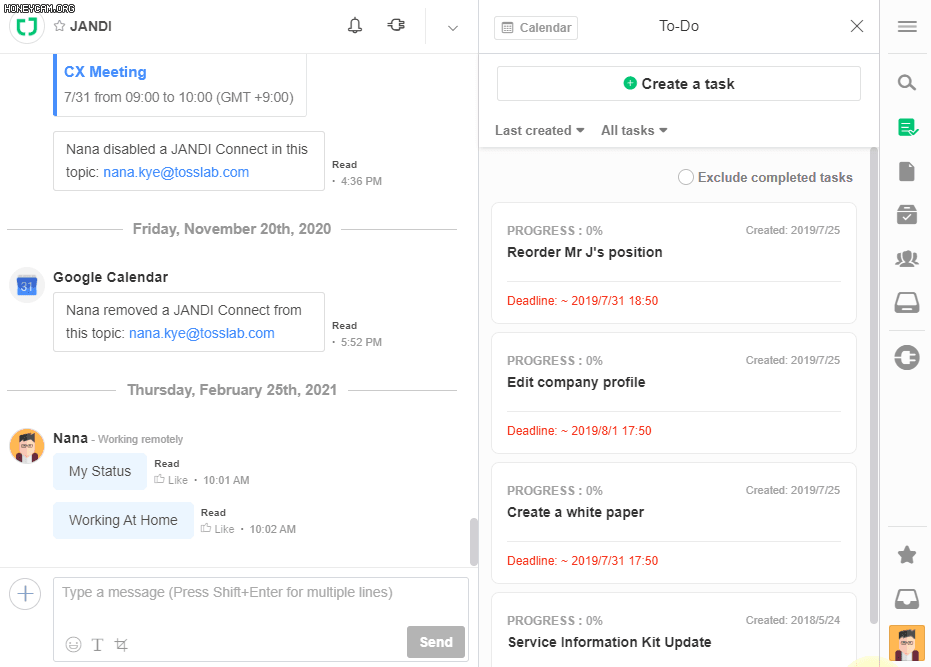Open the round connect sidebar icon
Viewport: 931px width, 667px height.
point(907,358)
